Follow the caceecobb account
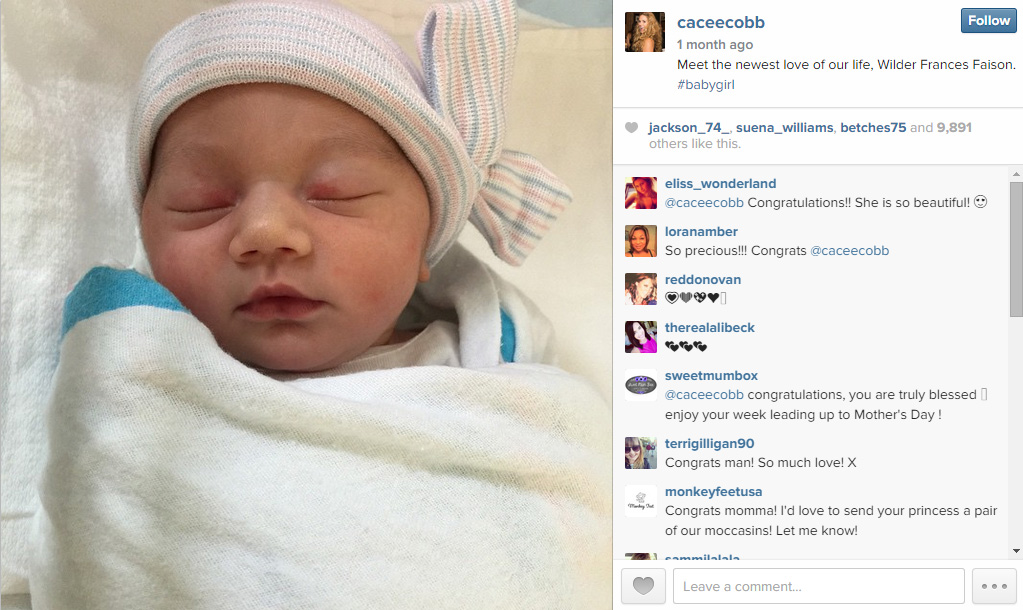Image resolution: width=1023 pixels, height=610 pixels. 988,21
